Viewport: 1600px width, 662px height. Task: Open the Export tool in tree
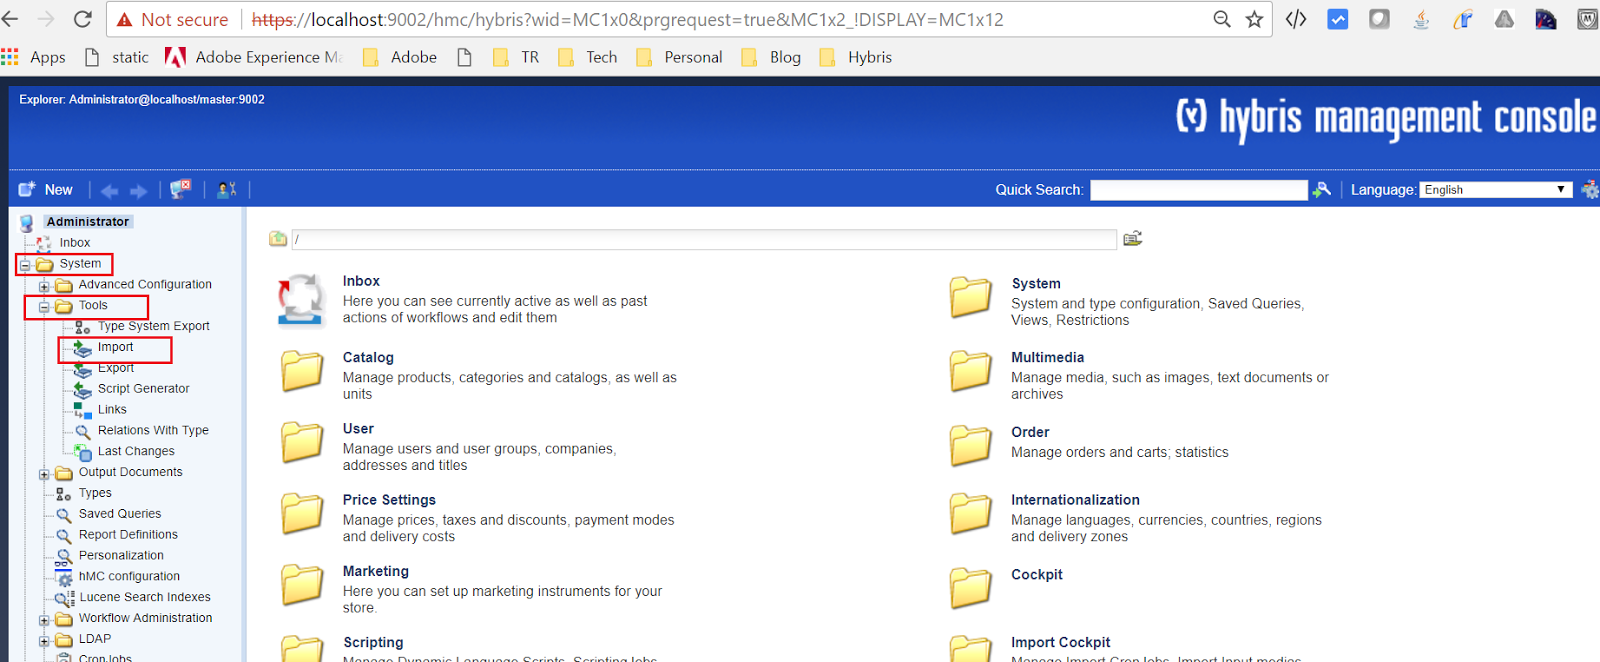pos(116,368)
